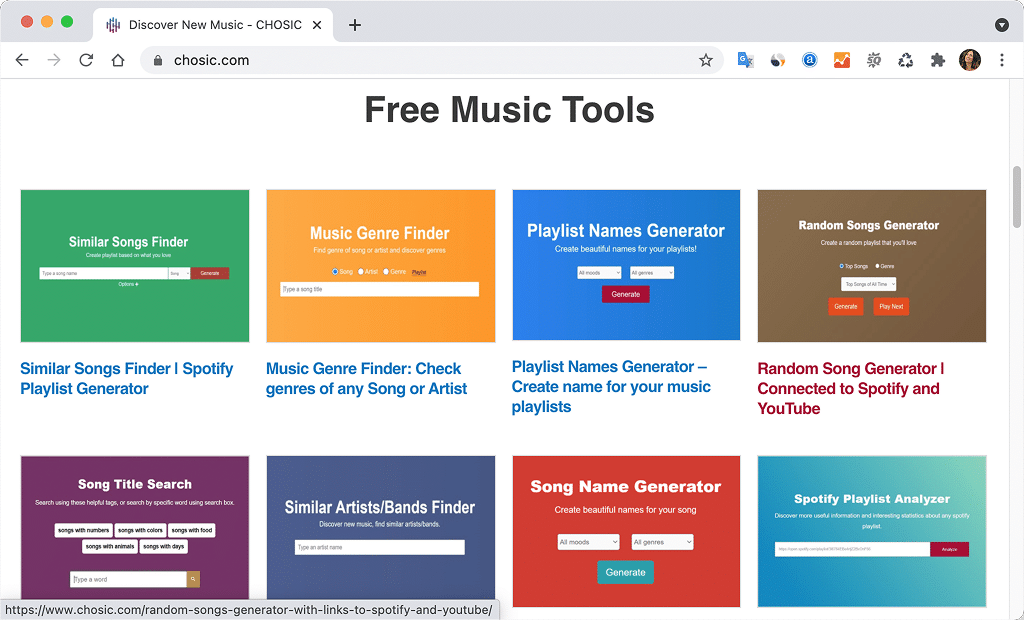Image resolution: width=1024 pixels, height=620 pixels.
Task: Open the Google Translate extension icon
Action: click(746, 60)
